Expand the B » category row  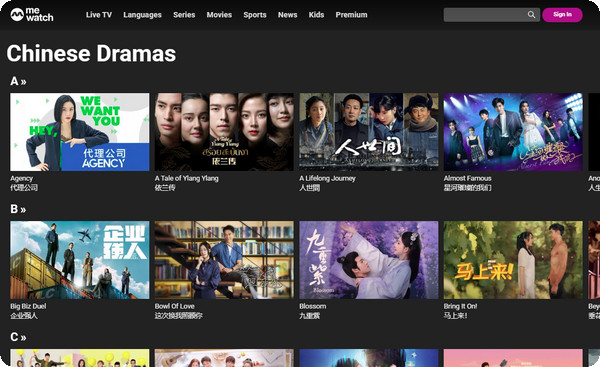pos(18,209)
